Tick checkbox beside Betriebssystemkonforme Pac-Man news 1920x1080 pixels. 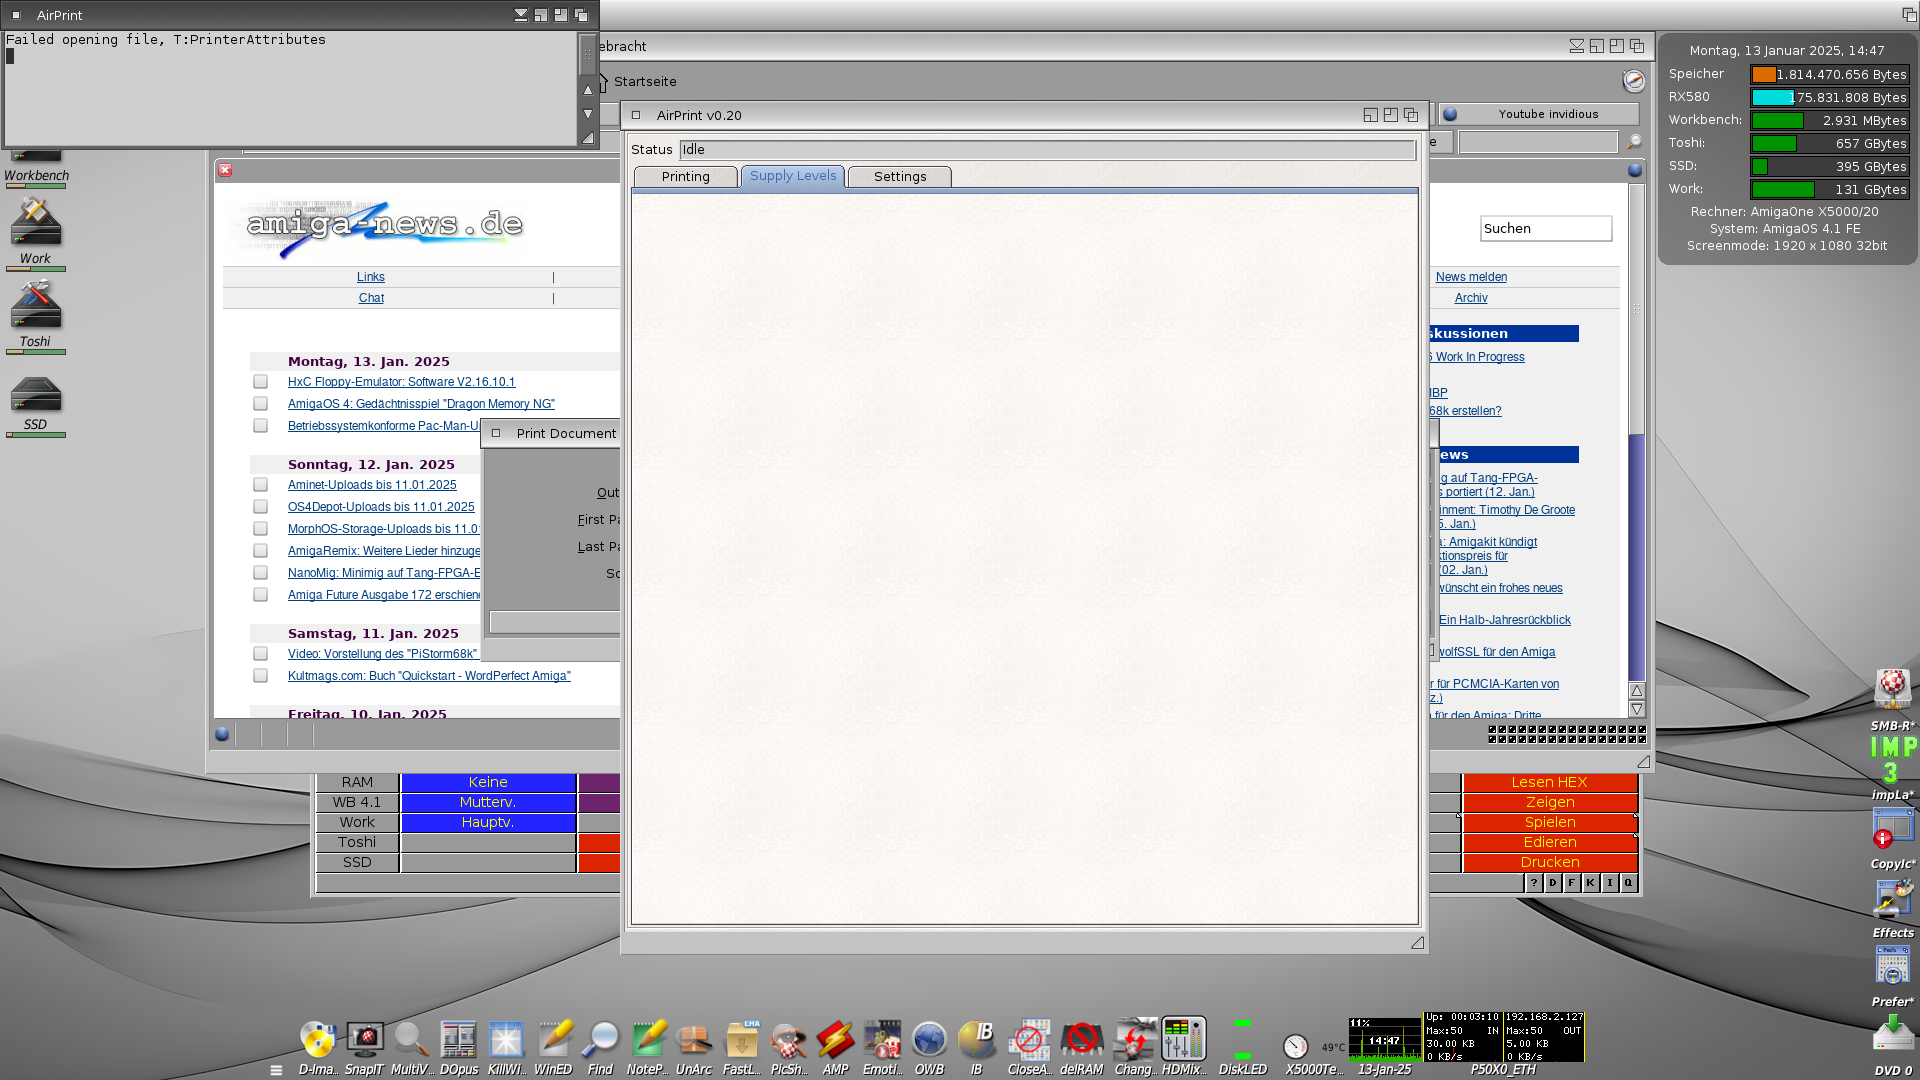(x=260, y=426)
